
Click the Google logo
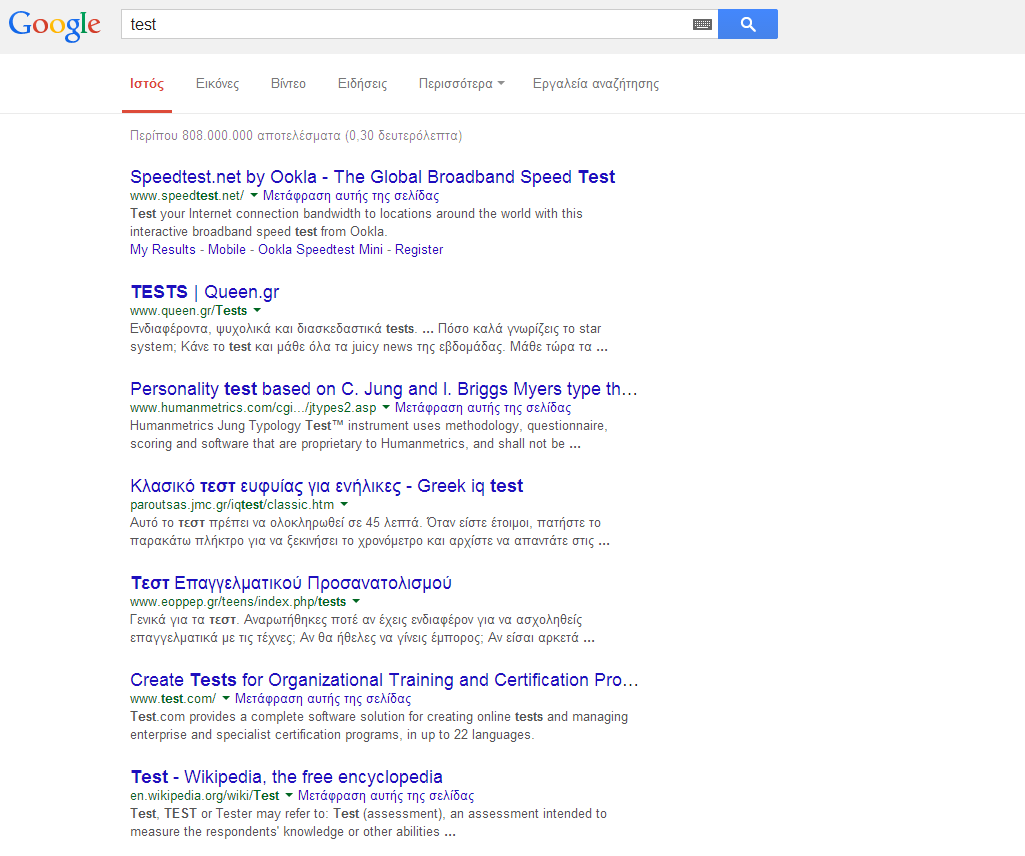tap(54, 26)
